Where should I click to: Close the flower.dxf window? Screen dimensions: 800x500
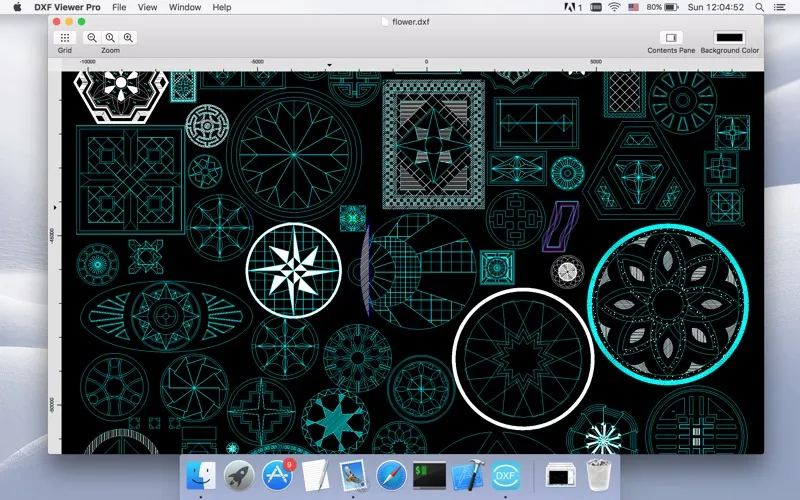(x=57, y=22)
